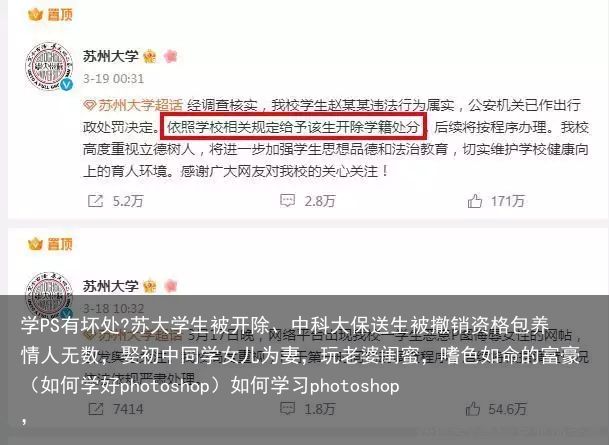This screenshot has height=445, width=609.
Task: Click the repost icon showing 7414
Action: [96, 409]
